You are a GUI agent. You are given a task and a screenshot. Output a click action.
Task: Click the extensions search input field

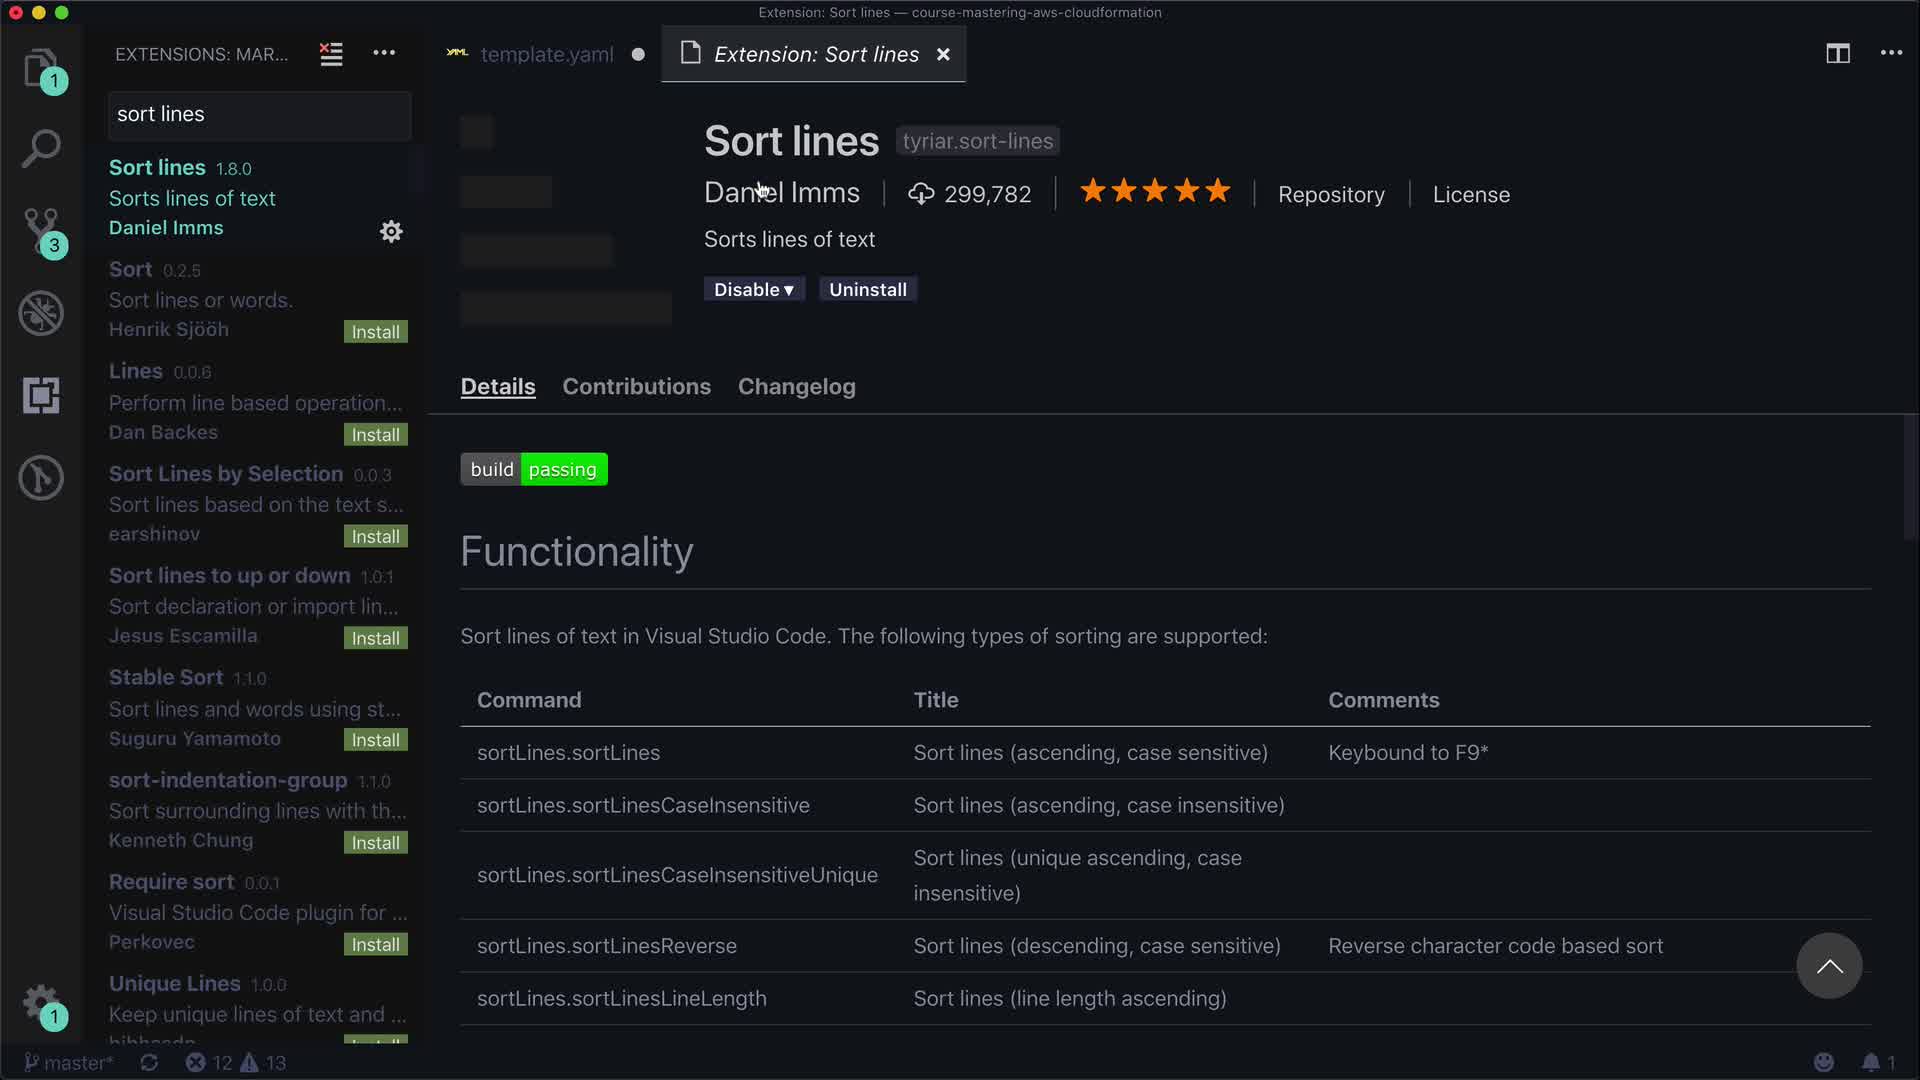pyautogui.click(x=259, y=115)
